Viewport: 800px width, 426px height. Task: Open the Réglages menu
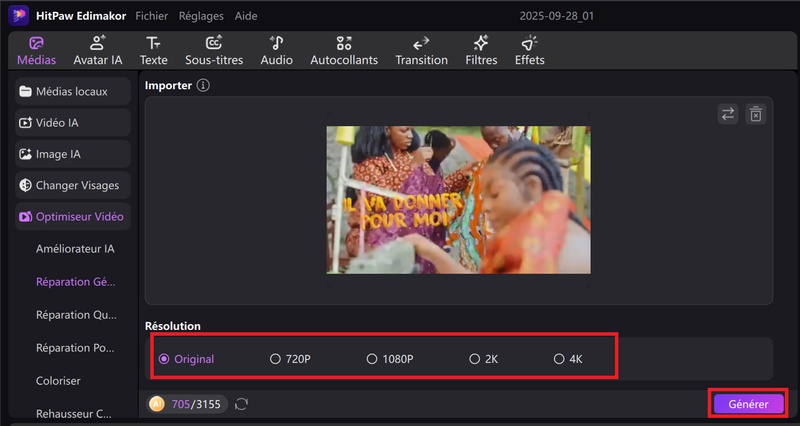[201, 16]
